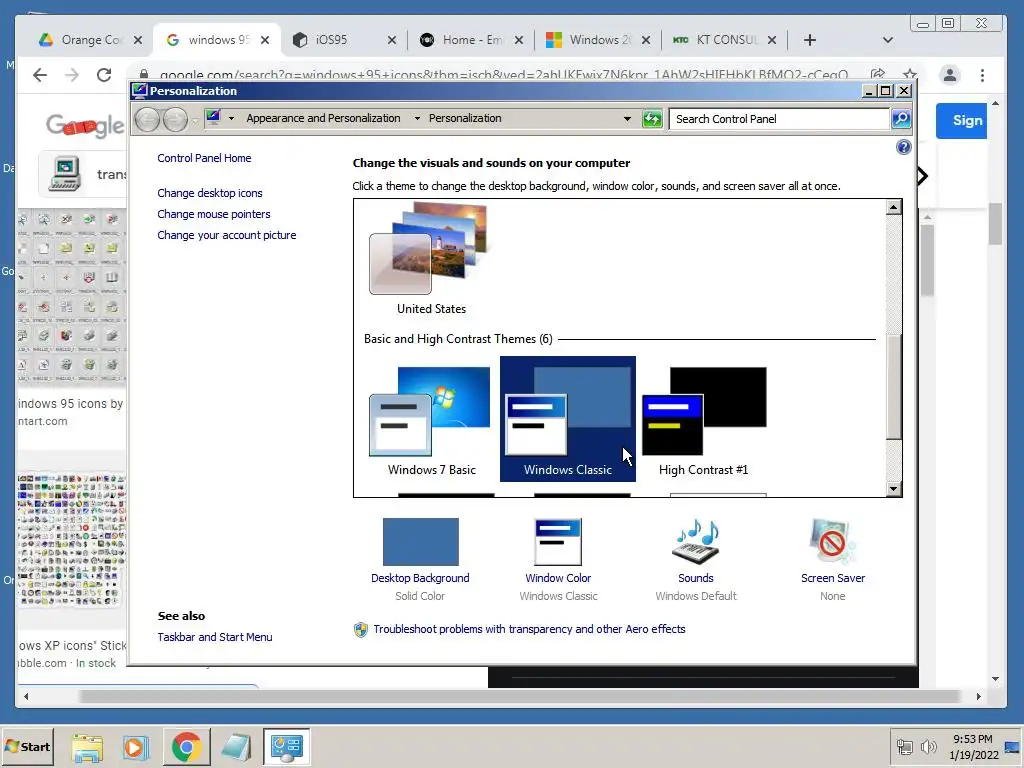Click the Chrome URL address bar

click(503, 74)
